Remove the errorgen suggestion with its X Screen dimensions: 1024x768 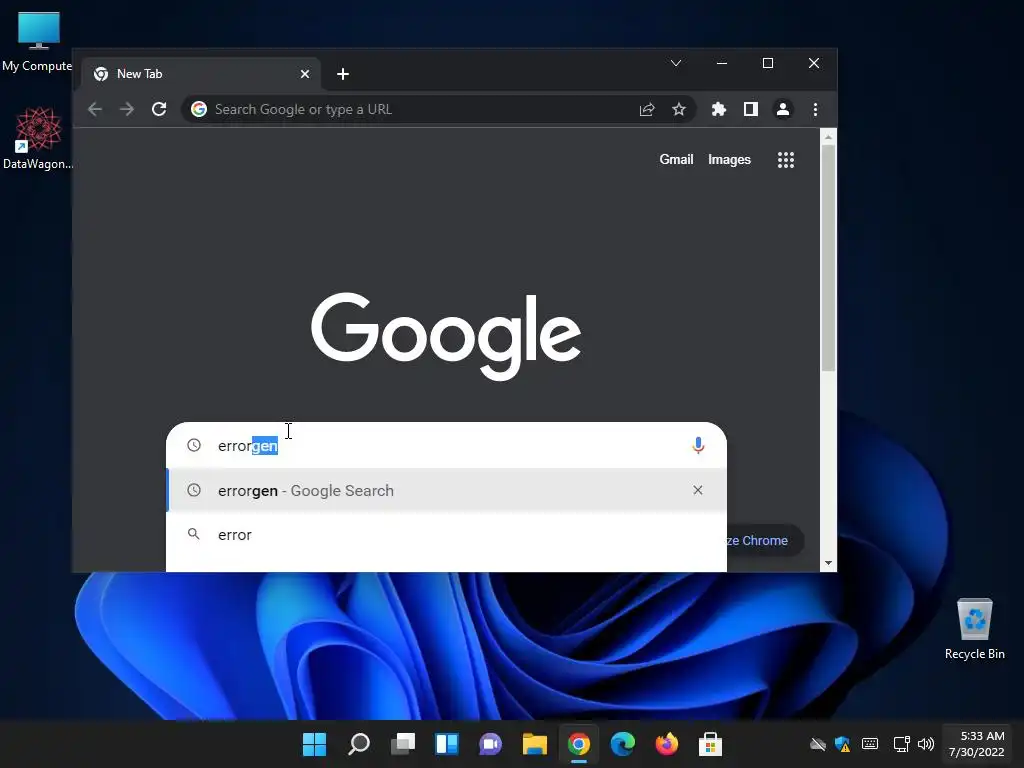point(697,490)
